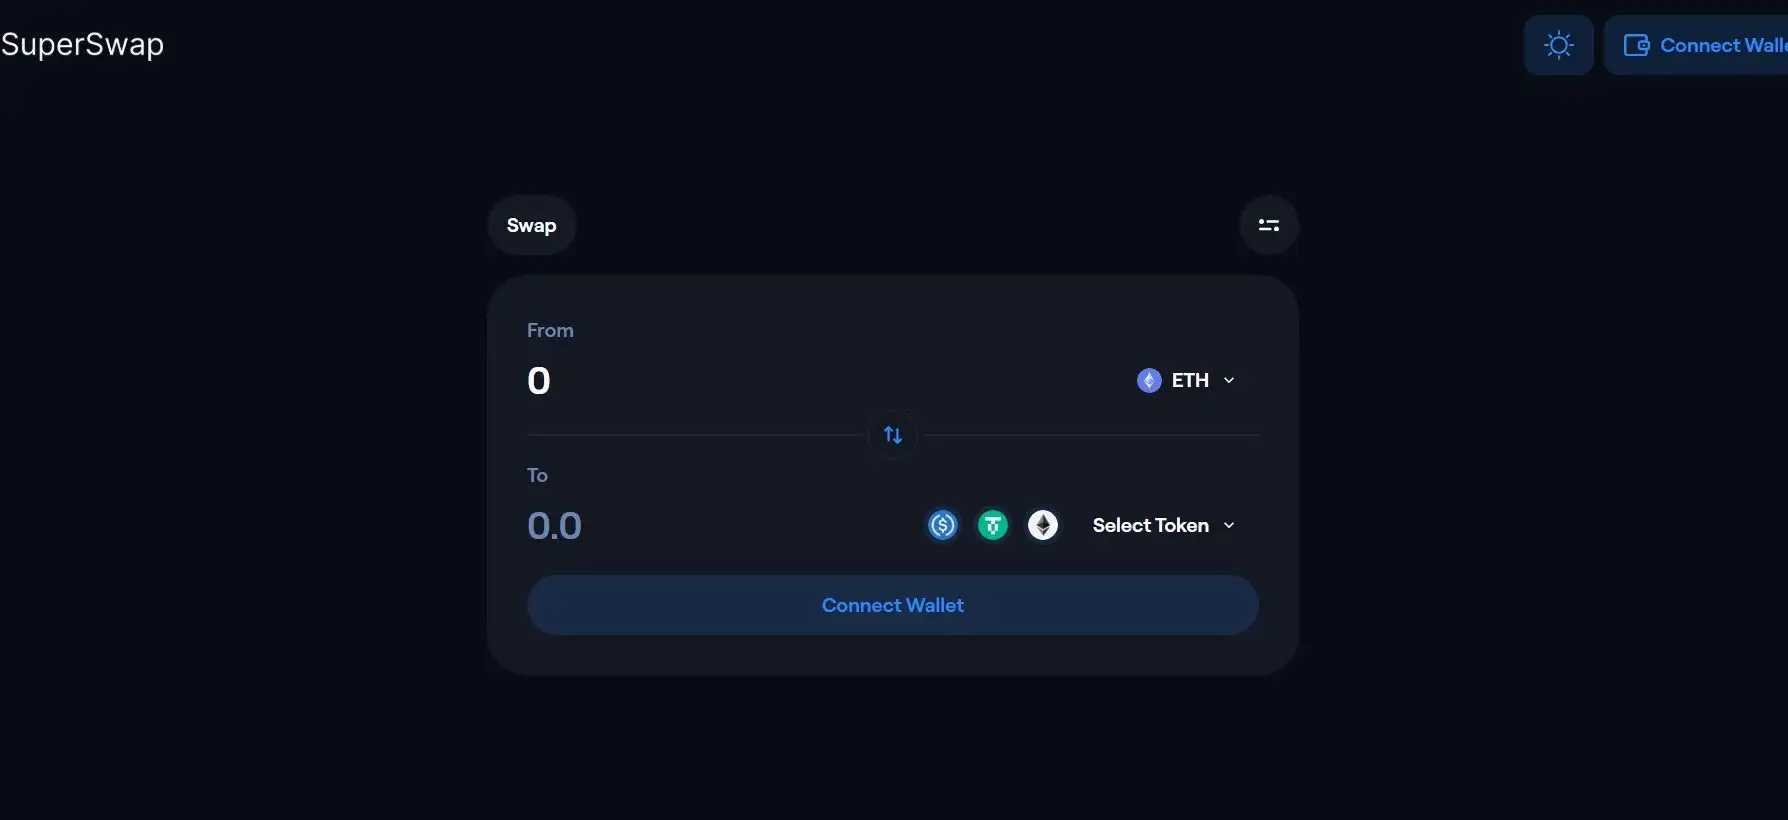This screenshot has height=820, width=1788.
Task: Click the To label in the swap card
Action: pyautogui.click(x=537, y=475)
